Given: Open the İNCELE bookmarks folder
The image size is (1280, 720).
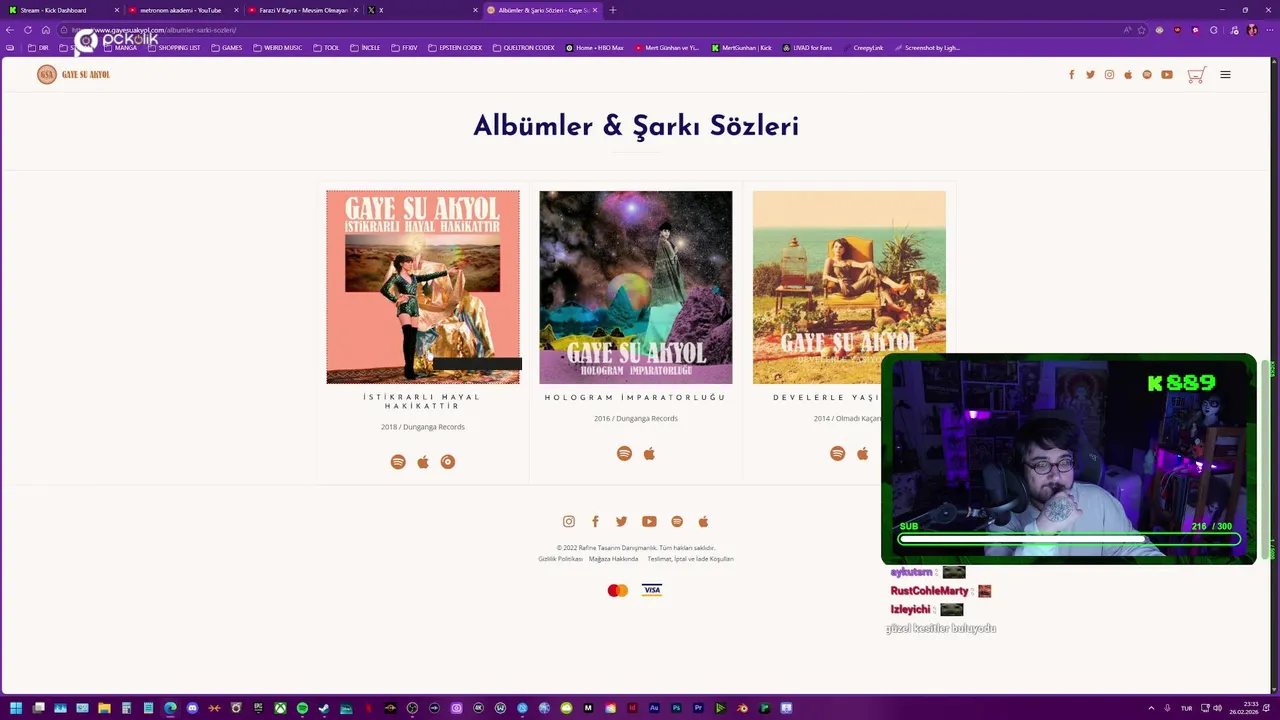Looking at the screenshot, I should point(365,48).
